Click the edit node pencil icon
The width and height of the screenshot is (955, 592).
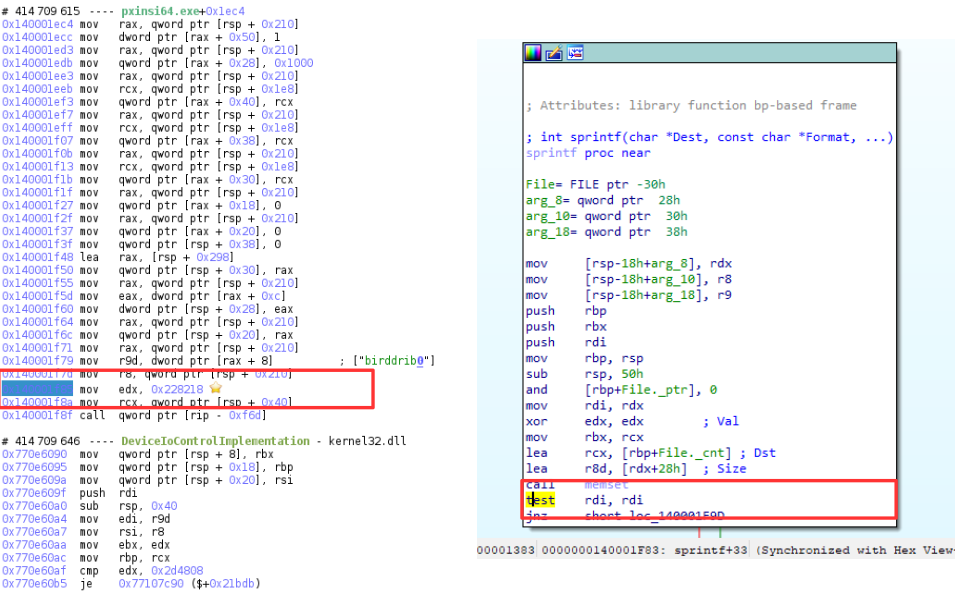pyautogui.click(x=554, y=53)
